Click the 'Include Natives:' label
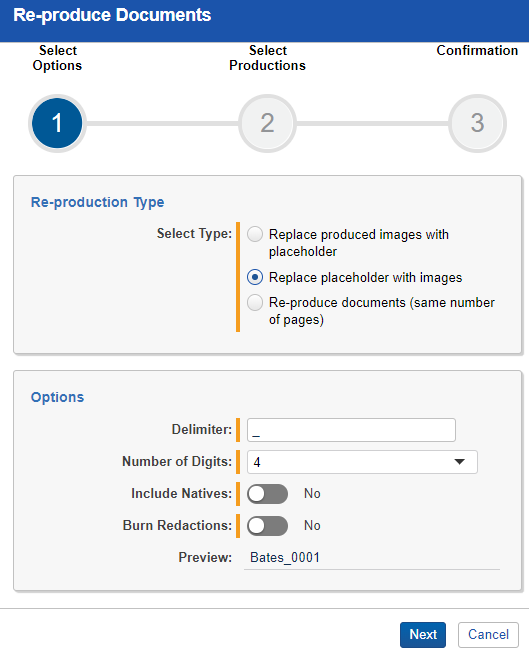This screenshot has height=649, width=529. pyautogui.click(x=182, y=493)
